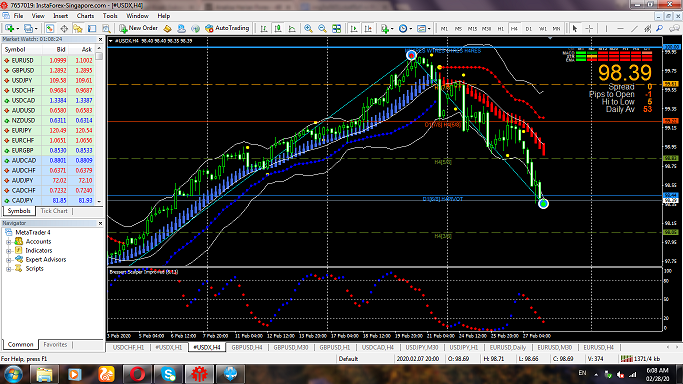Toggle the Market Watch panel toolbar button
The image size is (683, 384).
click(x=50, y=28)
